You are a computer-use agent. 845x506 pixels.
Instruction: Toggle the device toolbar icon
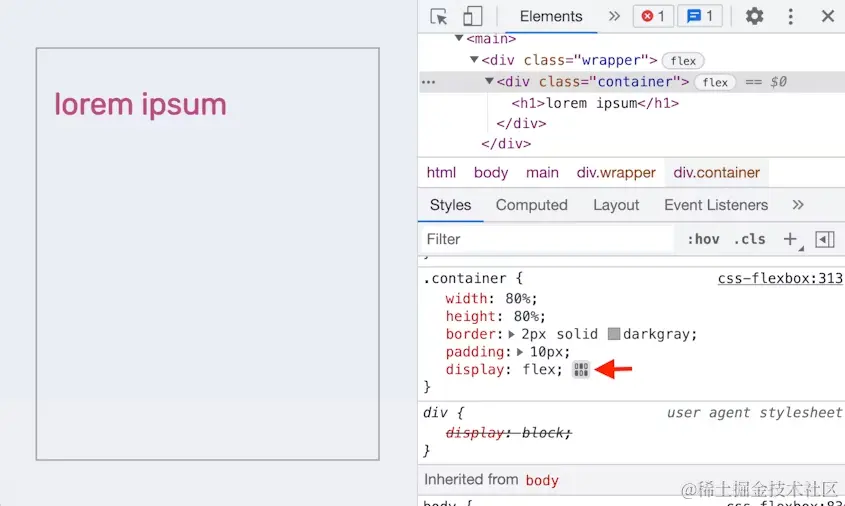click(473, 16)
